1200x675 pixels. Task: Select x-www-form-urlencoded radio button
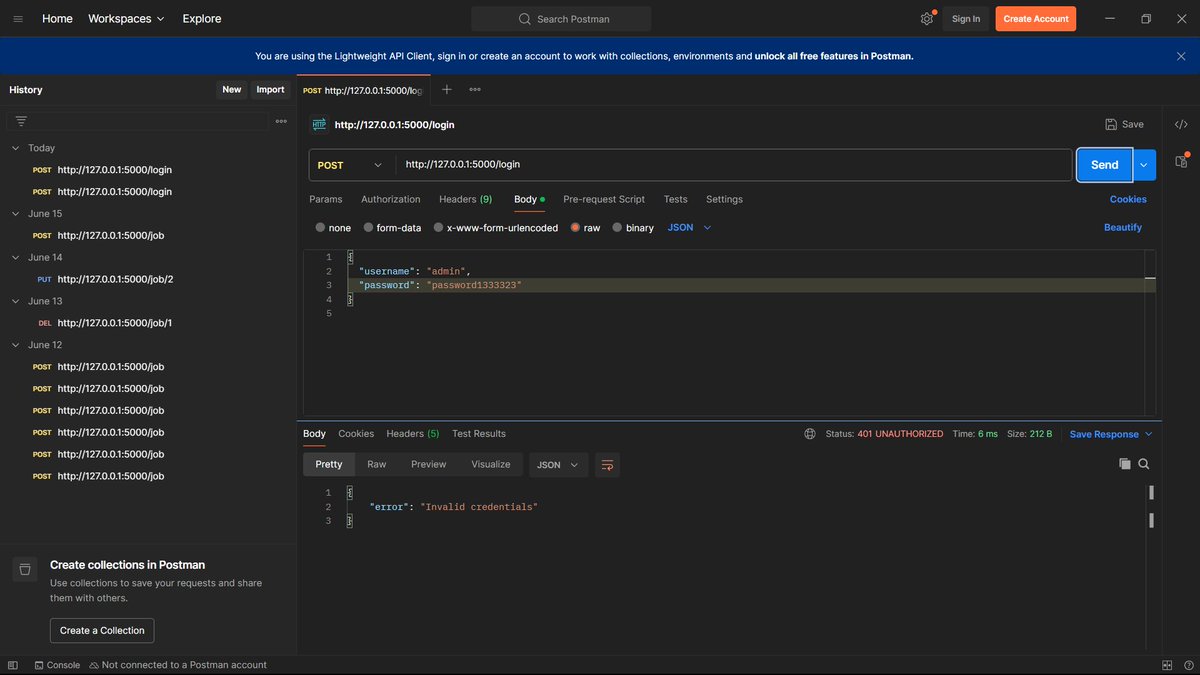click(438, 228)
